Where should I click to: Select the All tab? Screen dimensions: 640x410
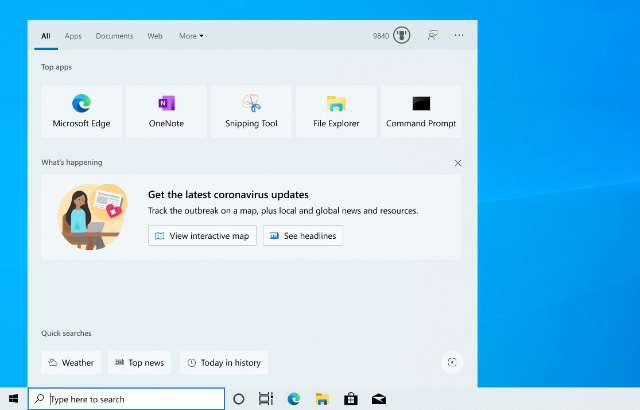coord(46,36)
